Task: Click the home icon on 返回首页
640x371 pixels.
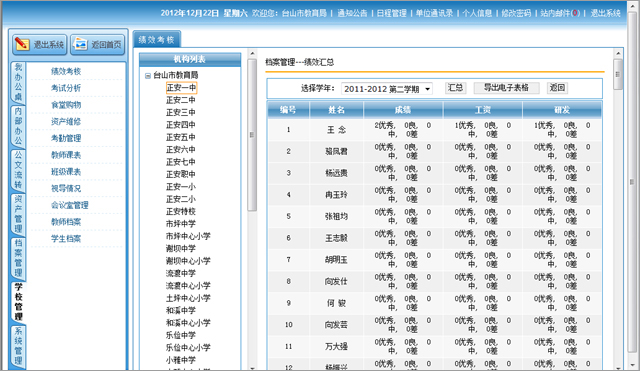Action: [x=80, y=44]
